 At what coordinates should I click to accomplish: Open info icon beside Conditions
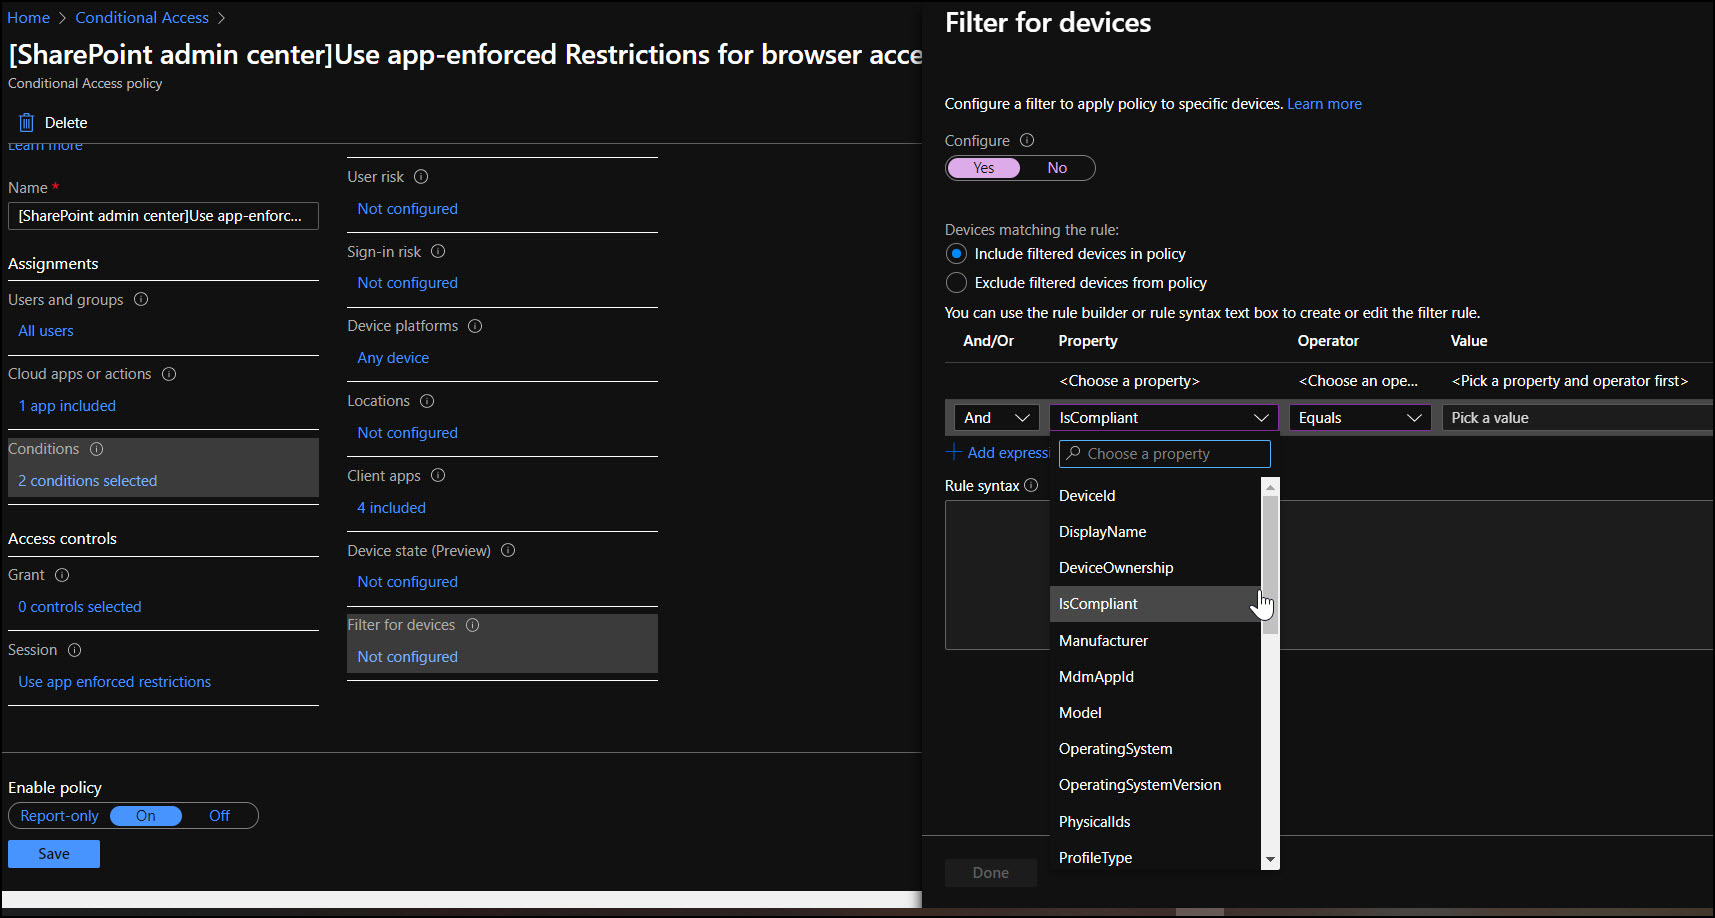click(x=97, y=449)
